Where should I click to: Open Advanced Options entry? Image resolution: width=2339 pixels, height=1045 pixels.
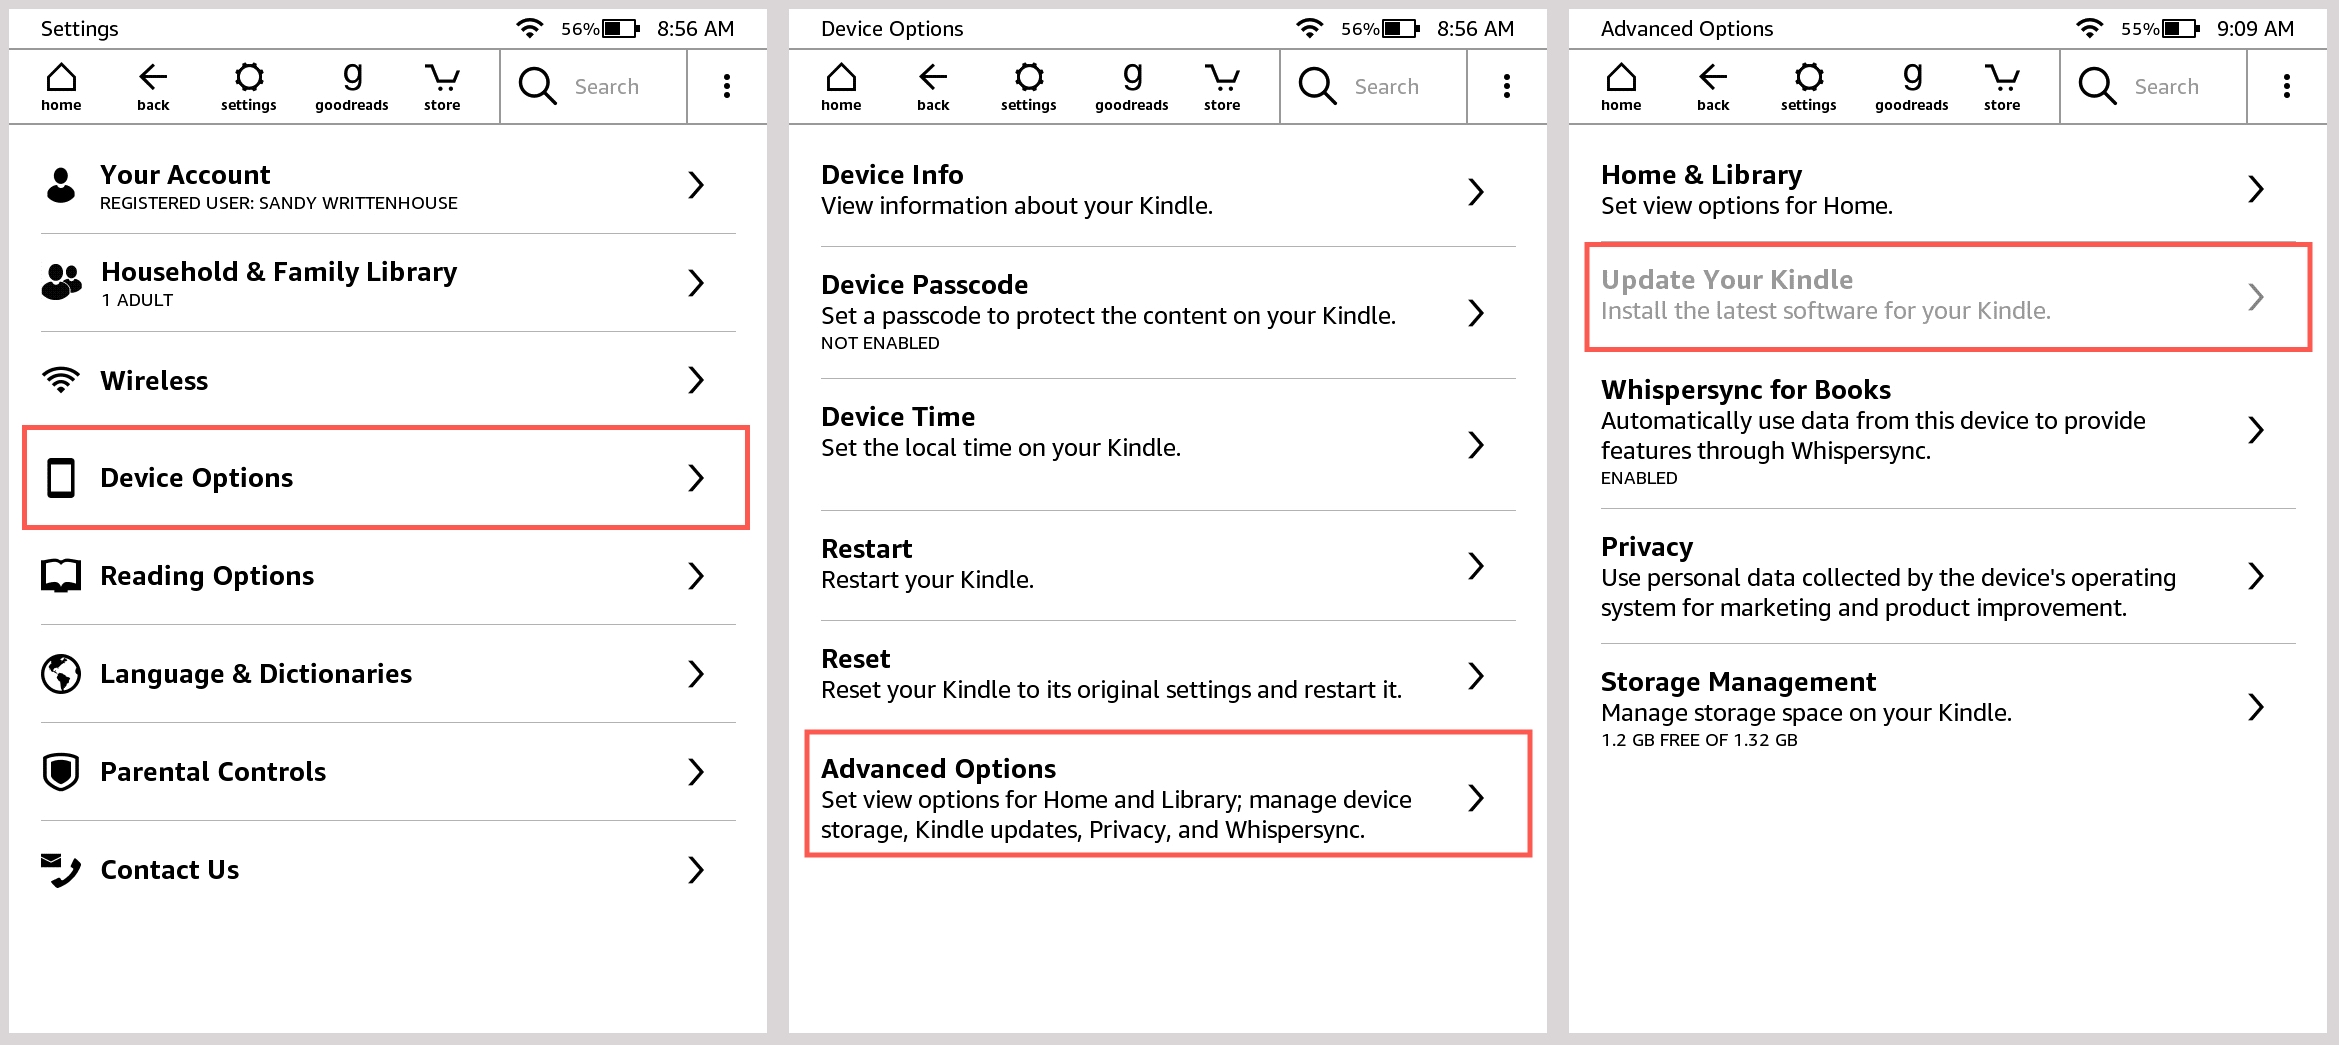[x=1168, y=794]
